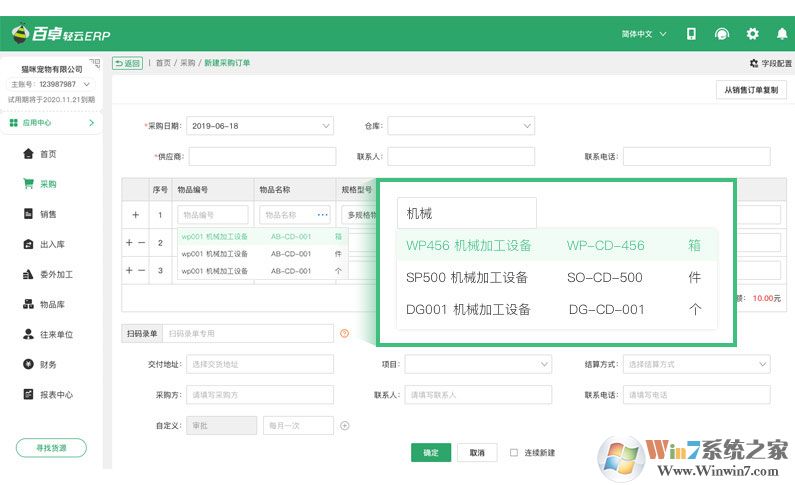Click the 字段配置 gear icon
The height and width of the screenshot is (485, 795).
pyautogui.click(x=754, y=63)
